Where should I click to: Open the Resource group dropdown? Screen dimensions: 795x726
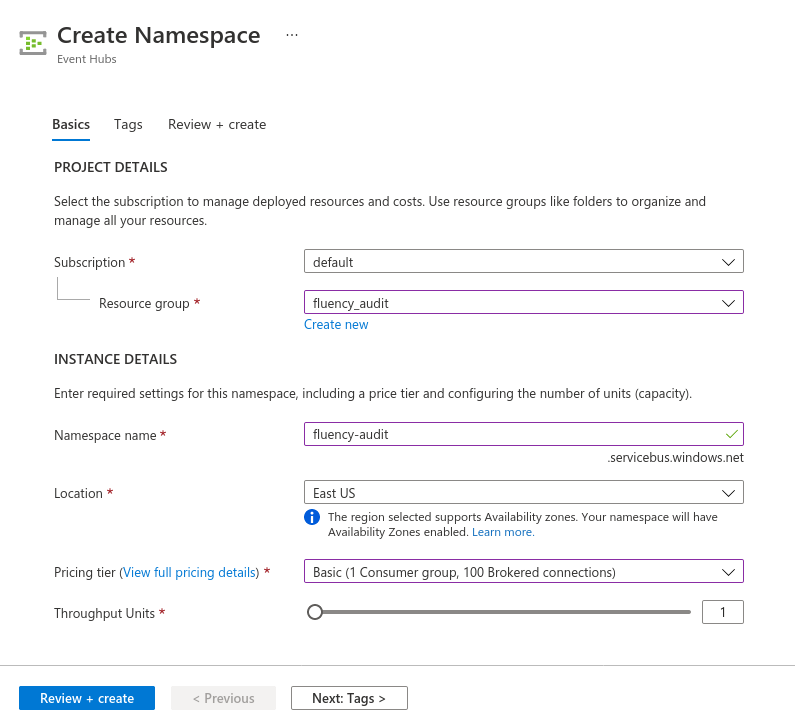[x=524, y=303]
